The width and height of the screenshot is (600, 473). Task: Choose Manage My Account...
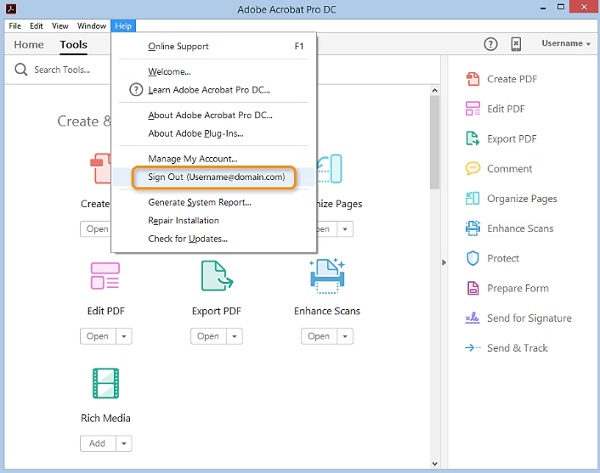click(x=214, y=159)
